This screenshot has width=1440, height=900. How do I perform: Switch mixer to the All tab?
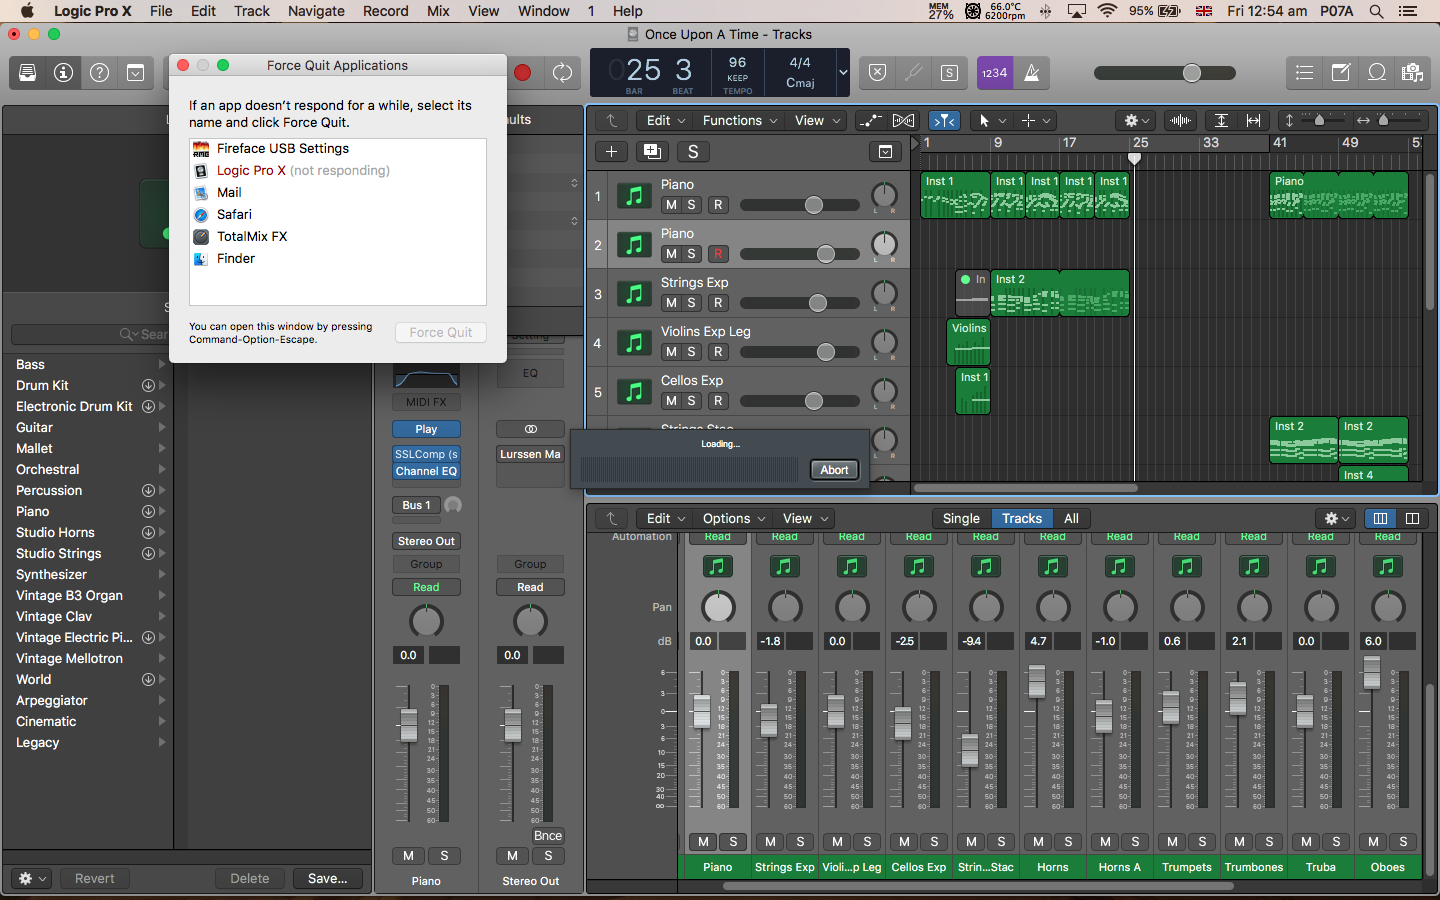1071,519
